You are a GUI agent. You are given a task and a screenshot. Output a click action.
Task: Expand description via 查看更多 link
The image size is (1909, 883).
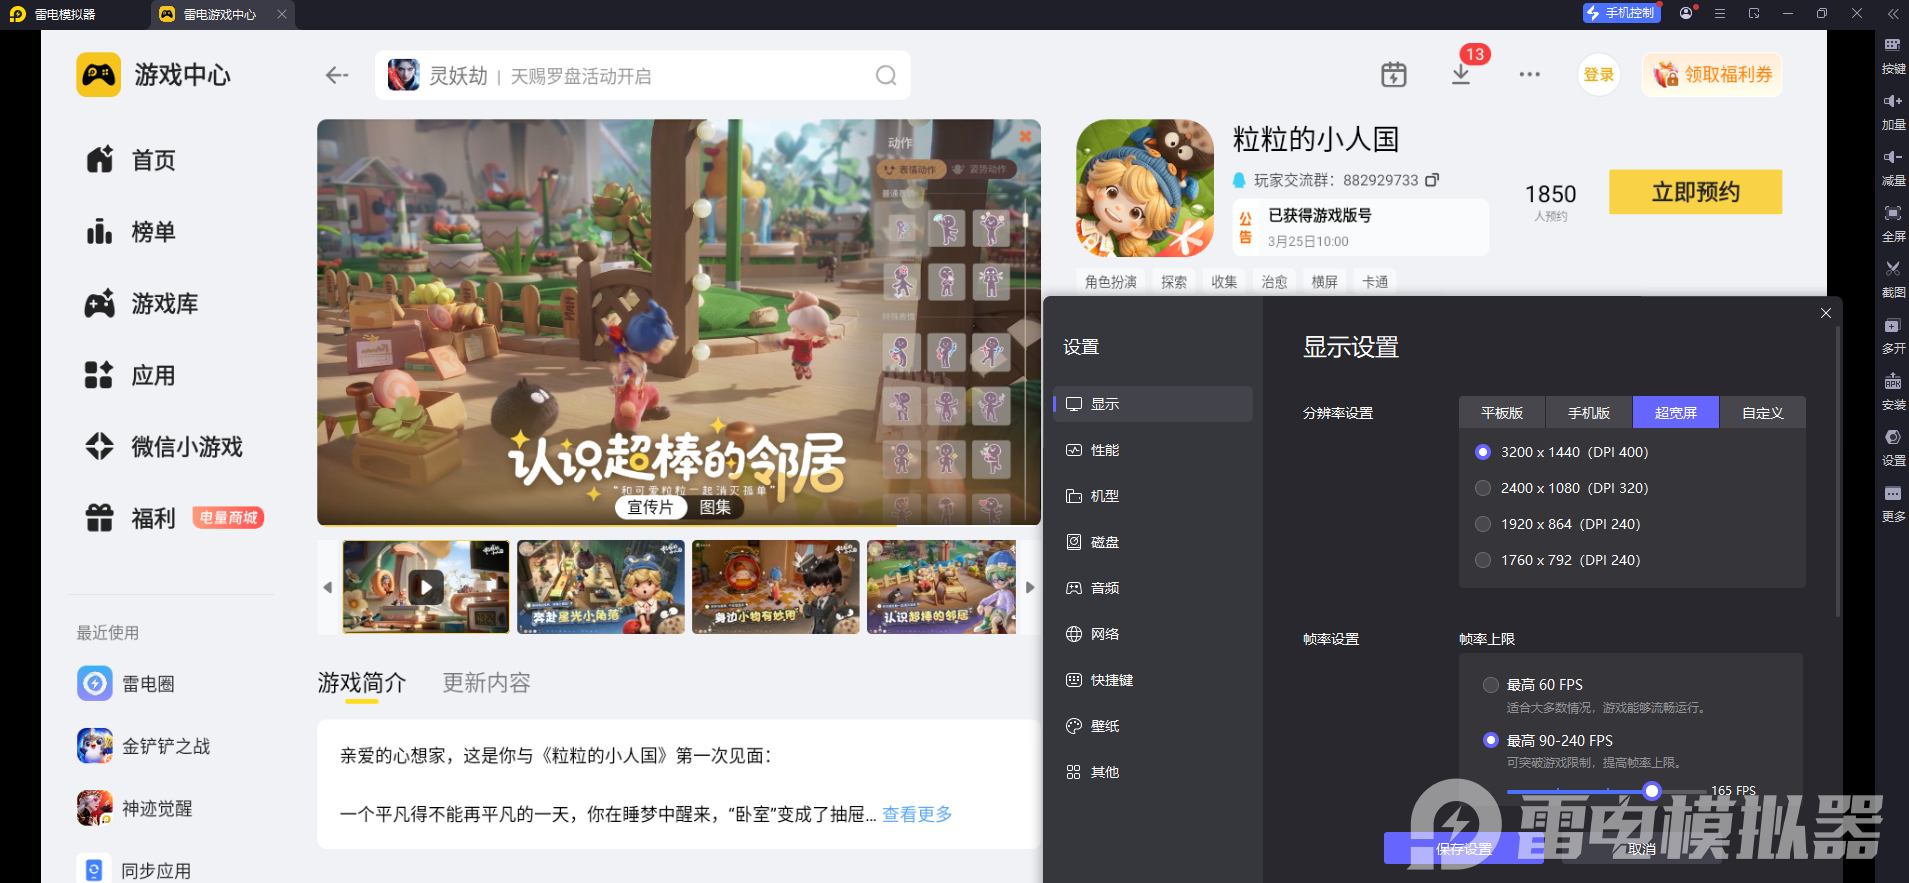917,814
